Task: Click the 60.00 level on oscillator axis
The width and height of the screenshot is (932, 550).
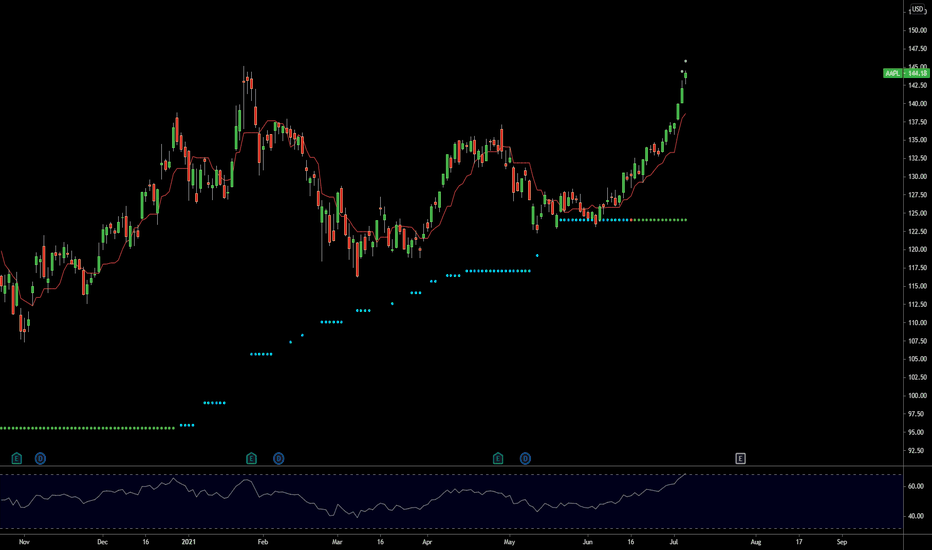Action: coord(915,486)
